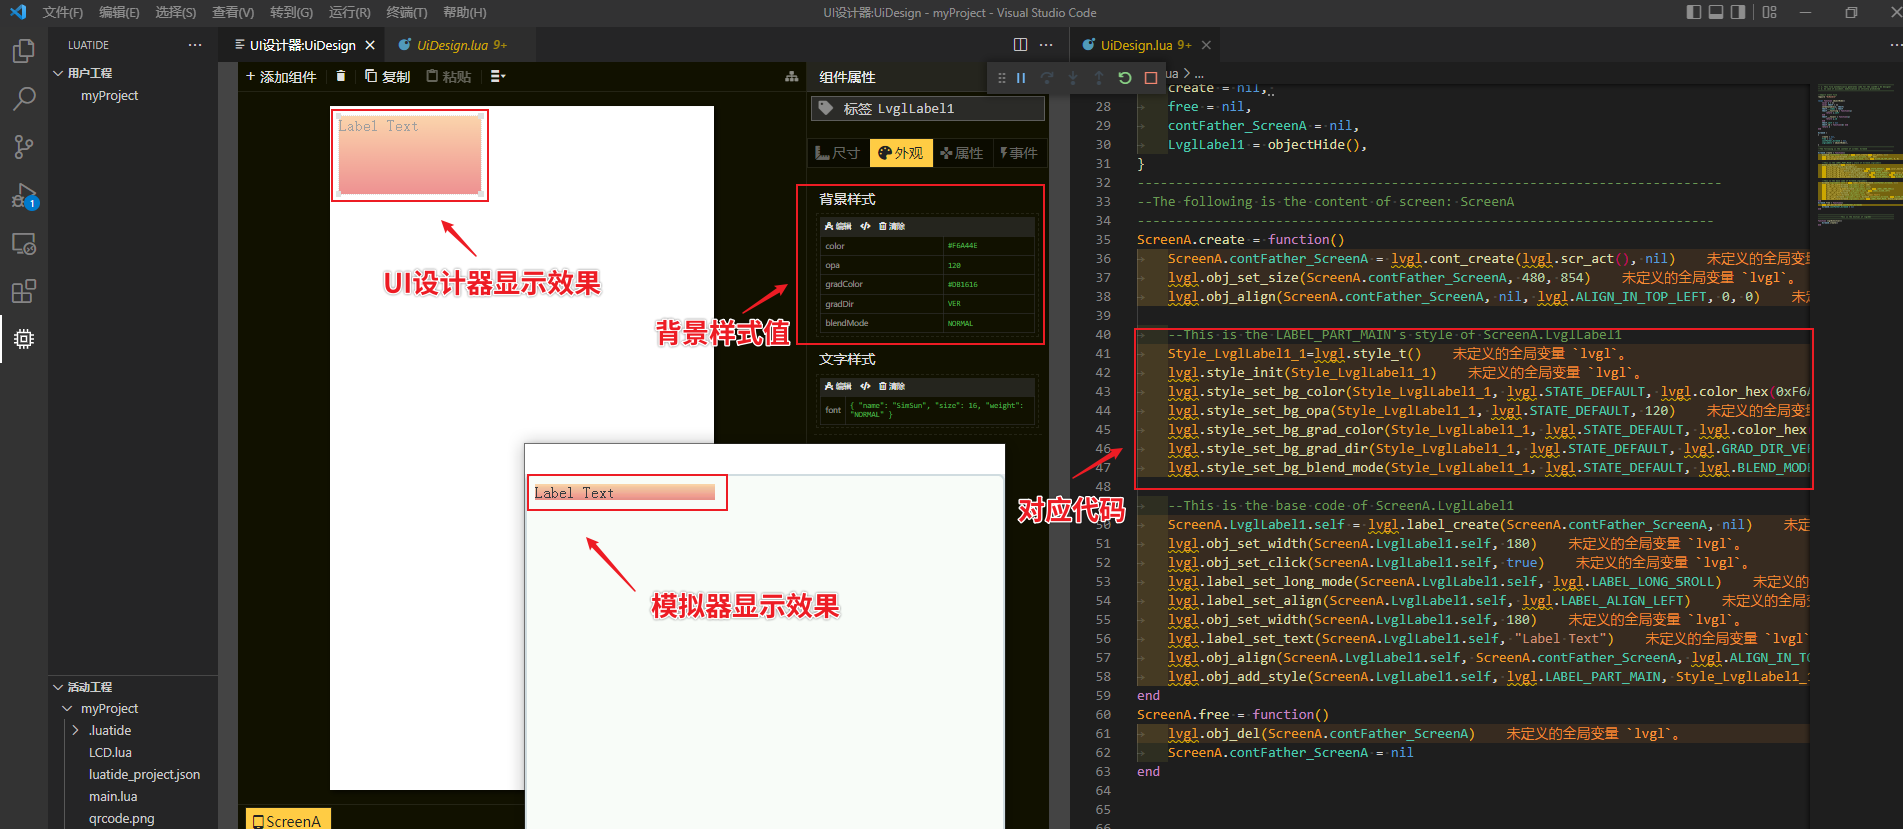Open the Extensions view
Image resolution: width=1903 pixels, height=829 pixels.
click(24, 291)
